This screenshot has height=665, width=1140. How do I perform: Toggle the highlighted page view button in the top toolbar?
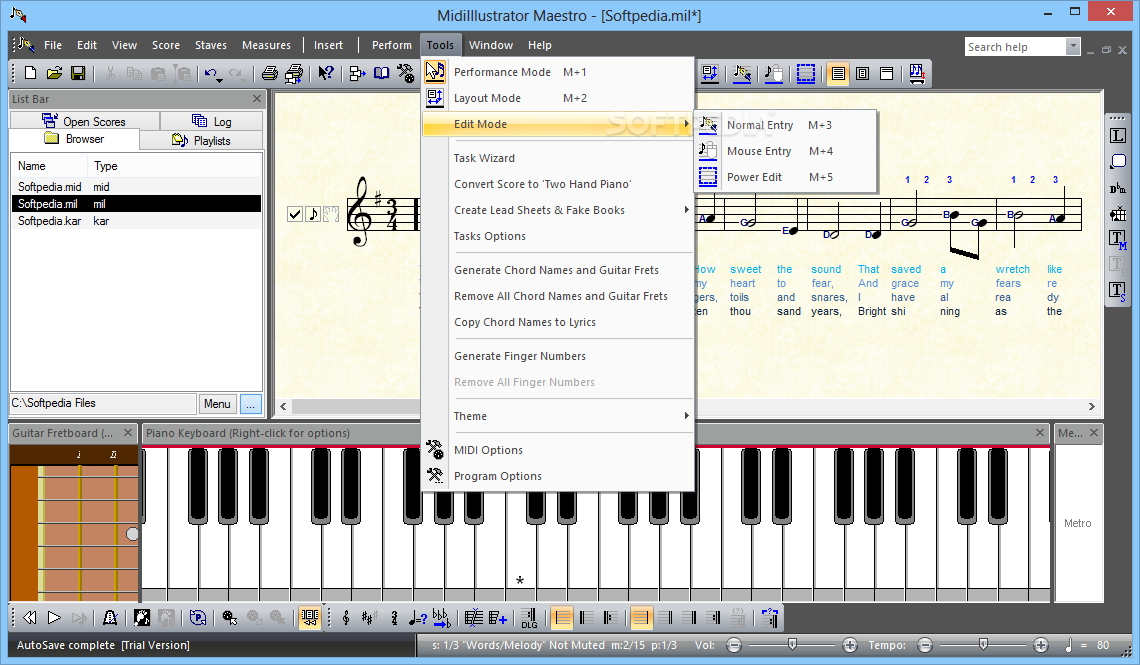pos(838,73)
